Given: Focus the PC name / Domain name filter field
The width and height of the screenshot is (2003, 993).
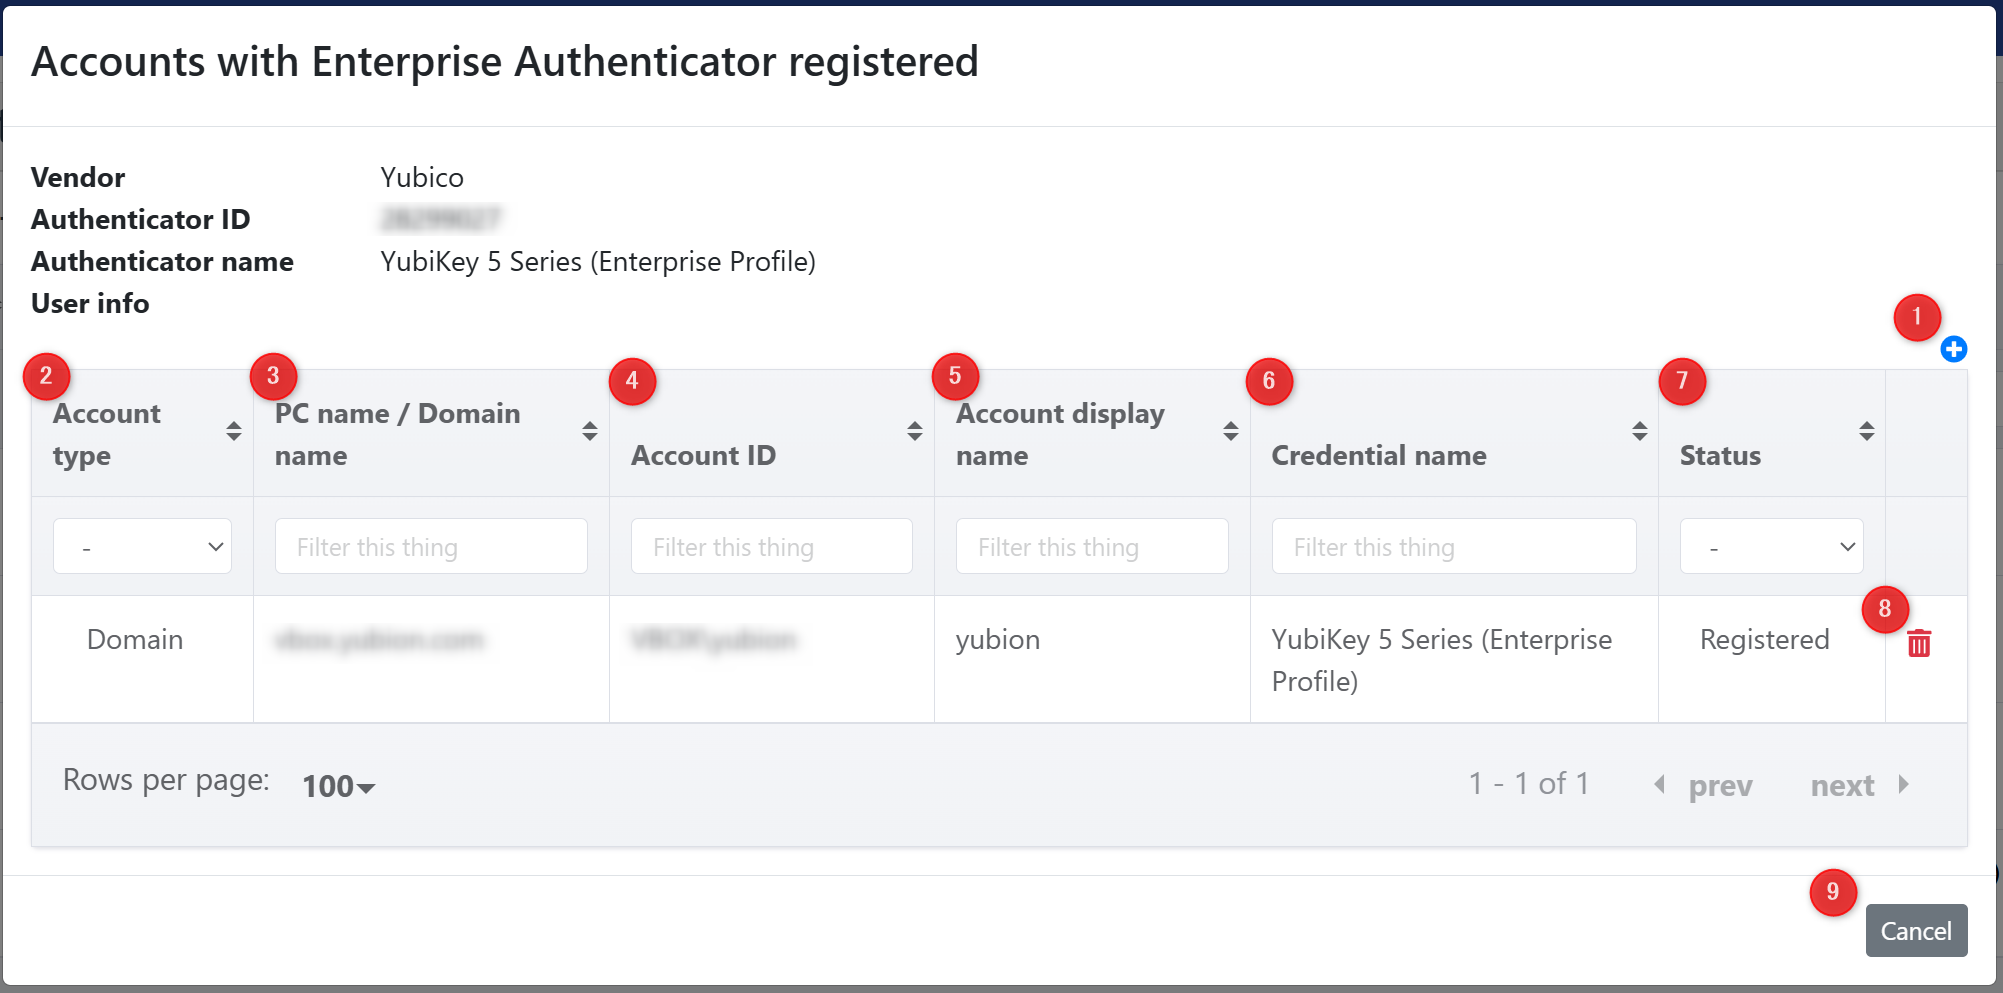Looking at the screenshot, I should pos(431,546).
